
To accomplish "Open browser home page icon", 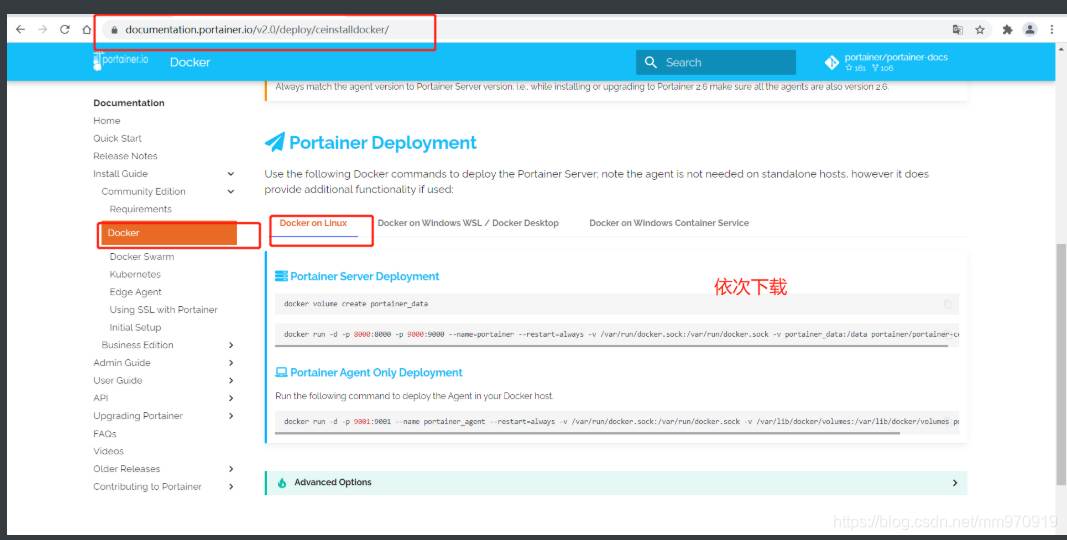I will tap(86, 30).
